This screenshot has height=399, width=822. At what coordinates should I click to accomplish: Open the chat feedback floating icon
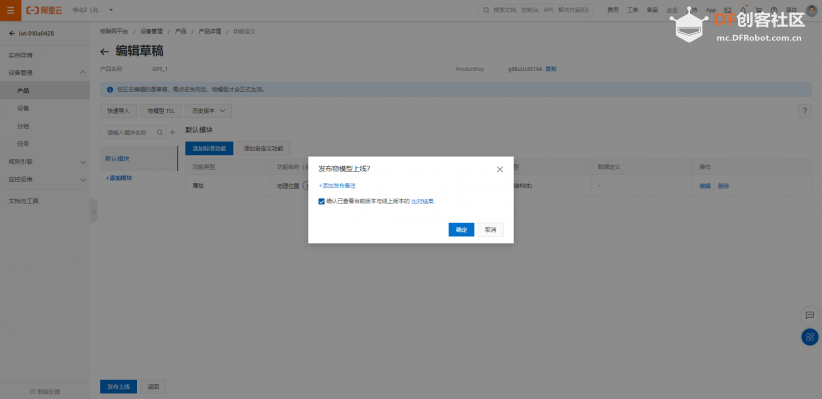click(810, 315)
